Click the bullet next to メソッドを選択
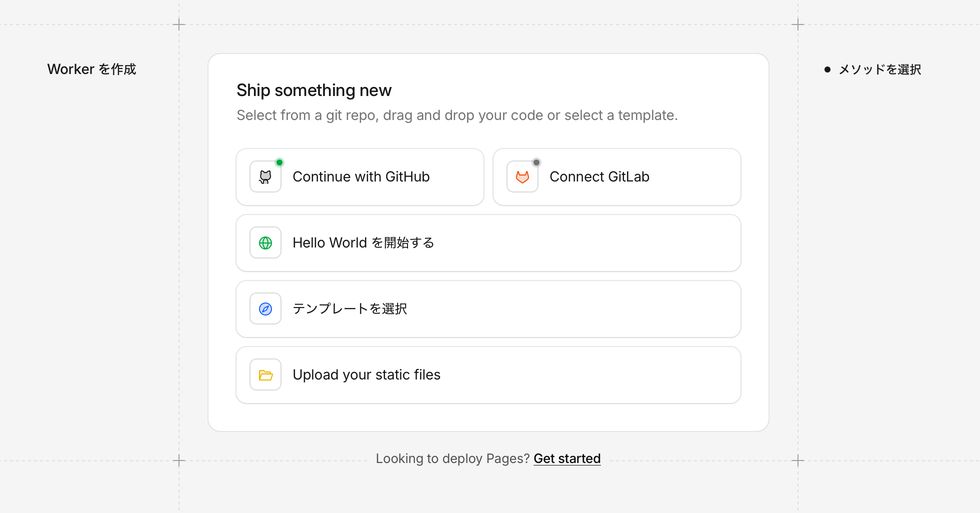980x513 pixels. [x=827, y=70]
